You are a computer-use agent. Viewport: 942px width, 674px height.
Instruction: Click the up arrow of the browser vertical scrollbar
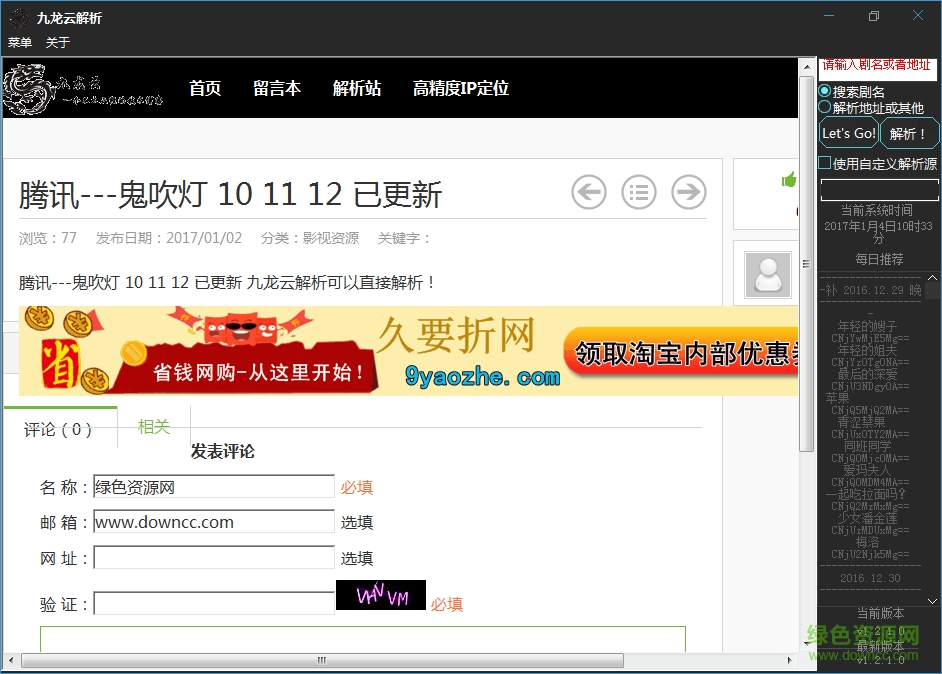pos(807,67)
